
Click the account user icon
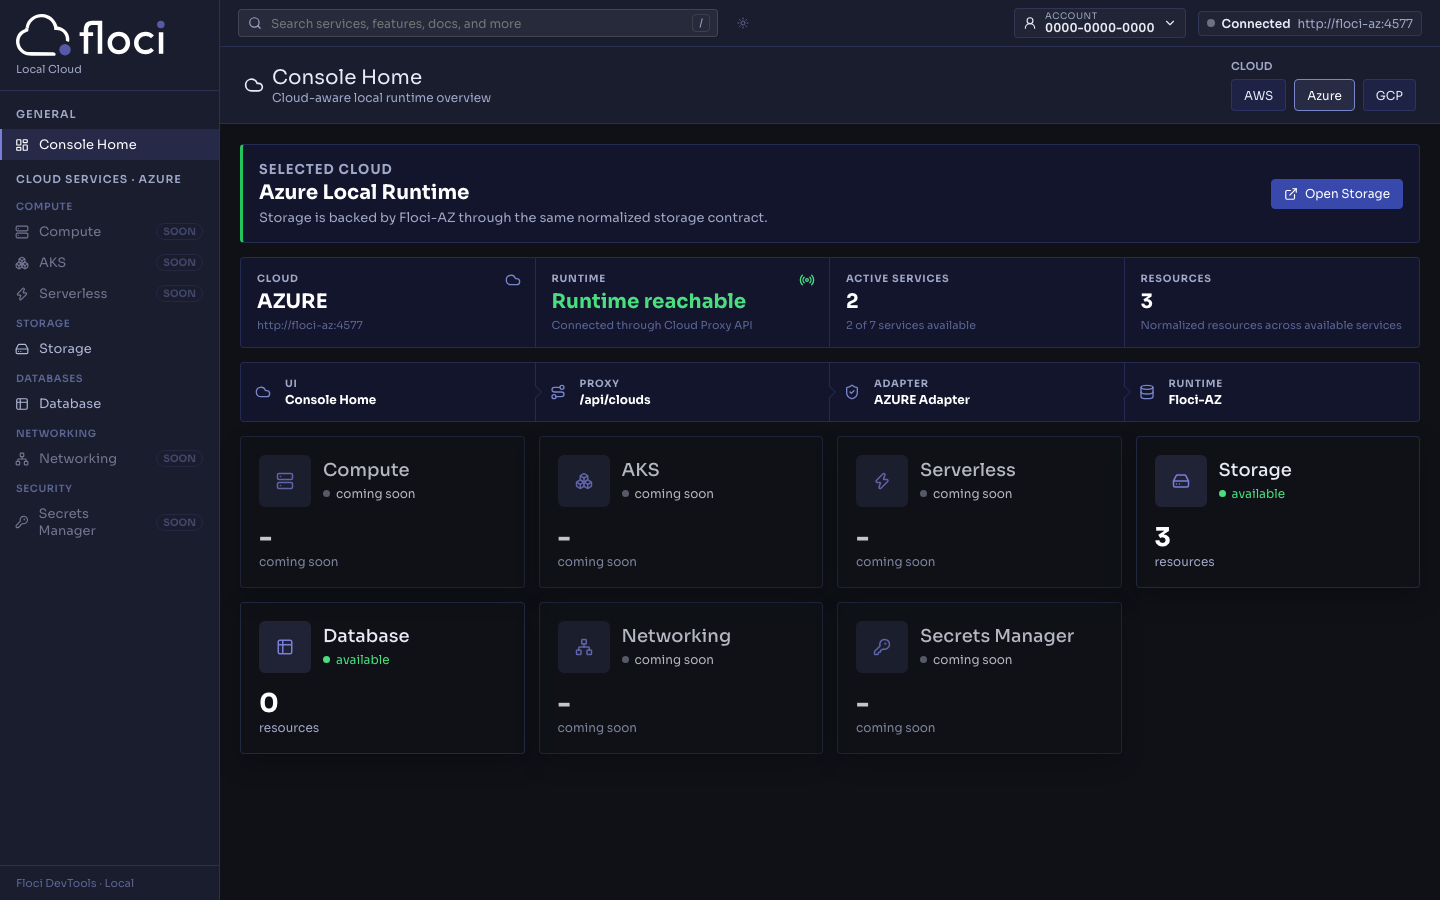pyautogui.click(x=1030, y=23)
